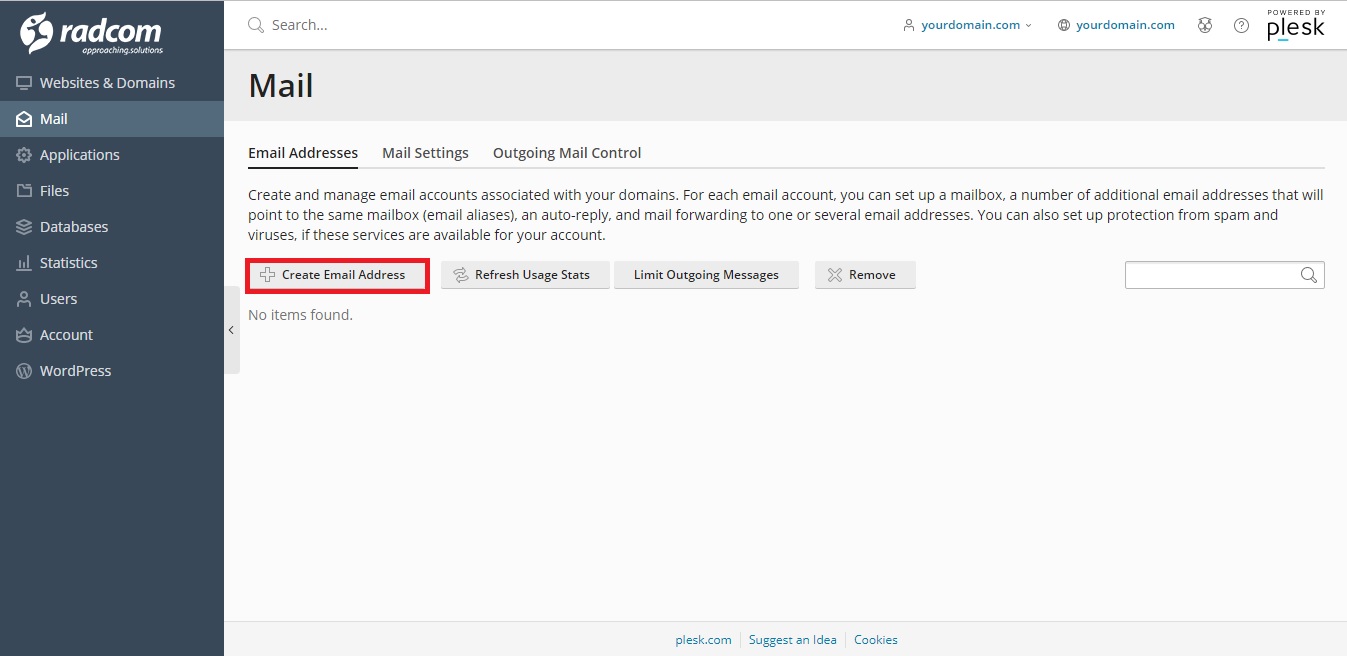1347x656 pixels.
Task: Click the radcom logo
Action: point(92,34)
